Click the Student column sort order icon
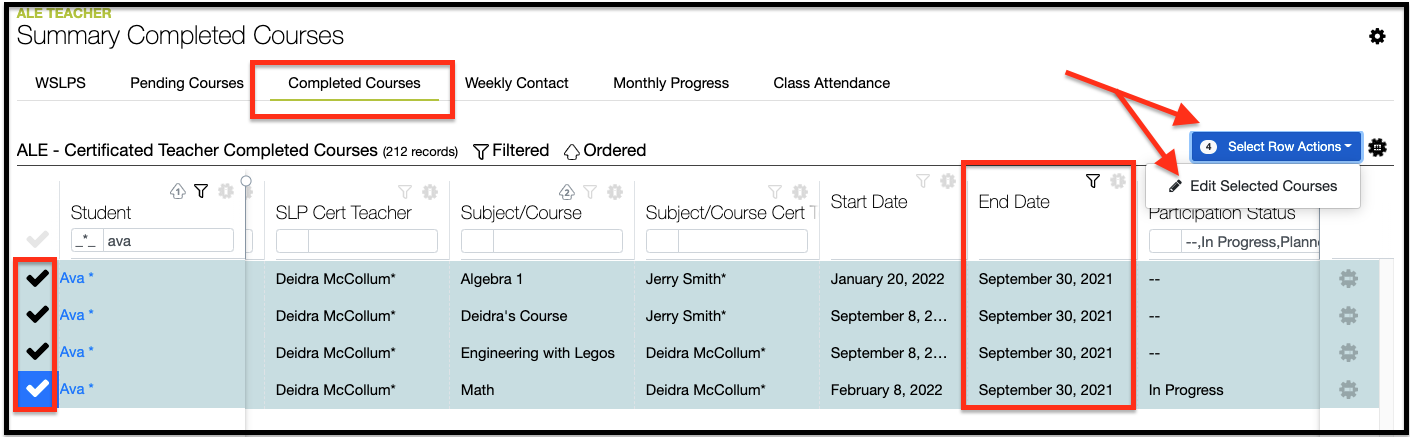Screen dimensions: 1410x437 178,190
